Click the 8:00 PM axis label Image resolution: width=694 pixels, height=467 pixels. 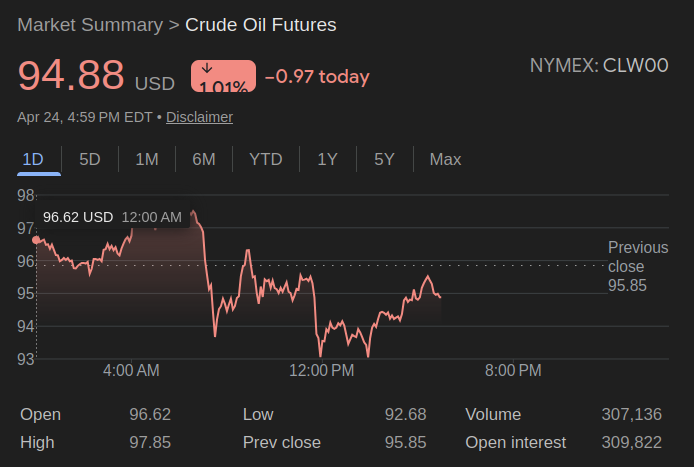pos(513,370)
